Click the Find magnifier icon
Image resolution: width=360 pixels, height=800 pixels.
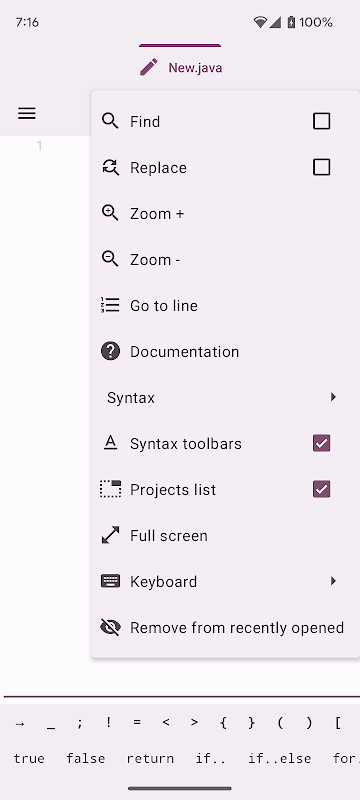(x=110, y=121)
